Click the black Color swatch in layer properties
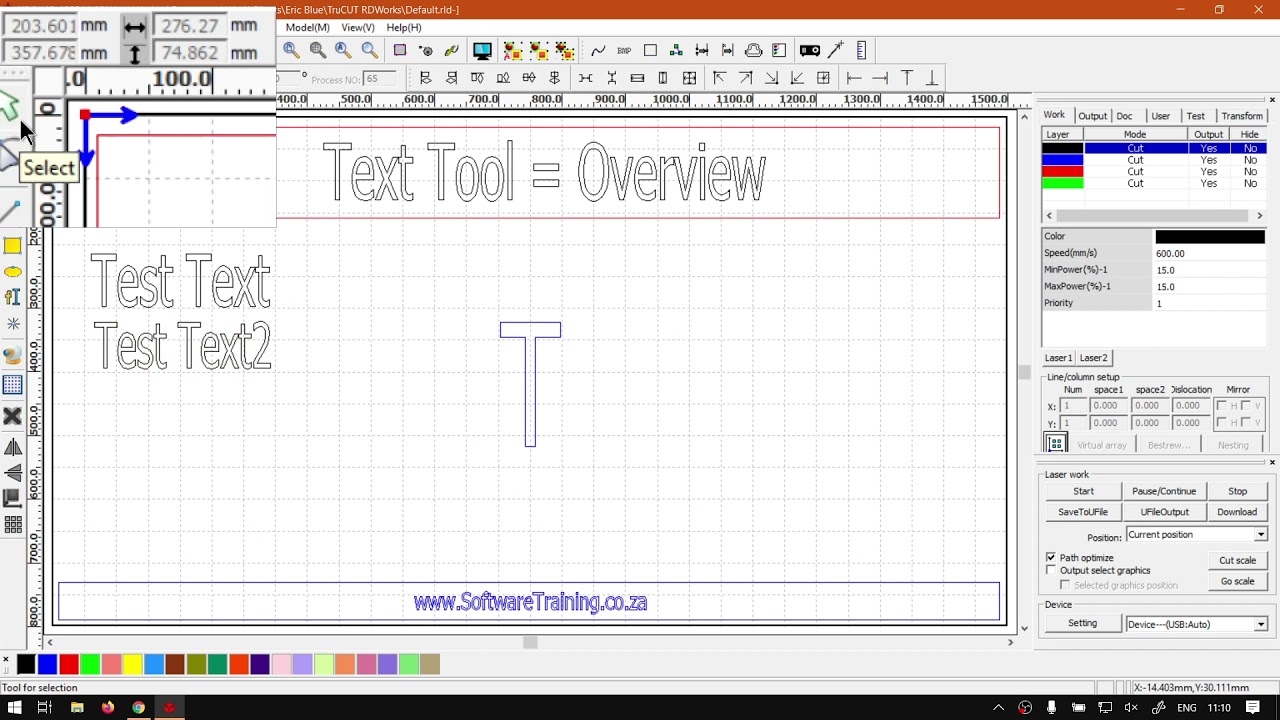 (x=1210, y=237)
